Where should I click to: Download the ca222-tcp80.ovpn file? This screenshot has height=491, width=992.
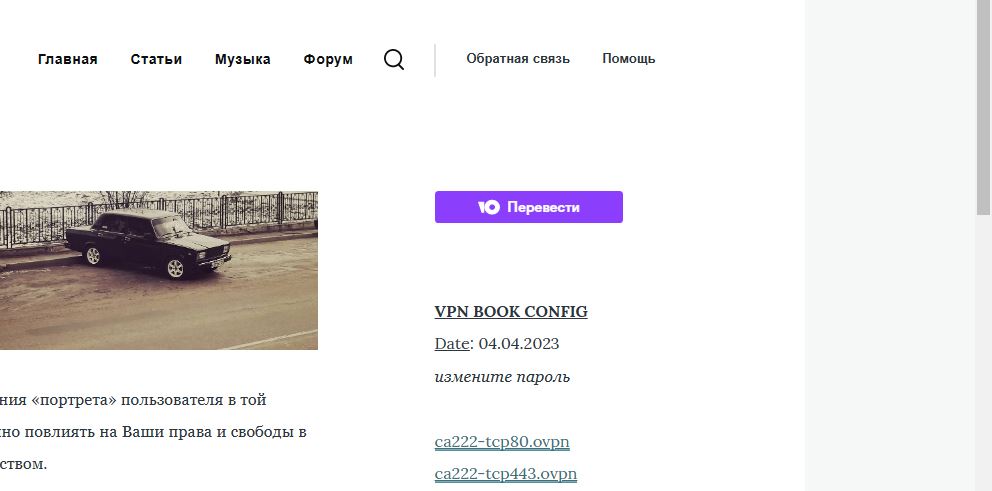[502, 442]
